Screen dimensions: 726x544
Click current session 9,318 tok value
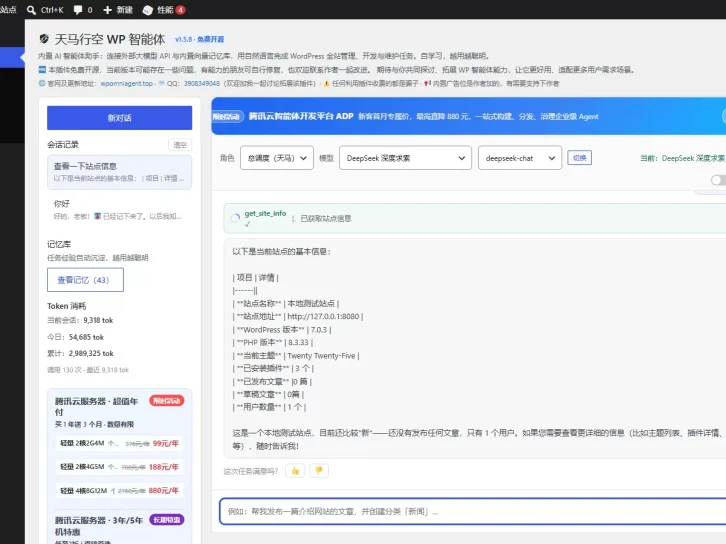coord(98,320)
